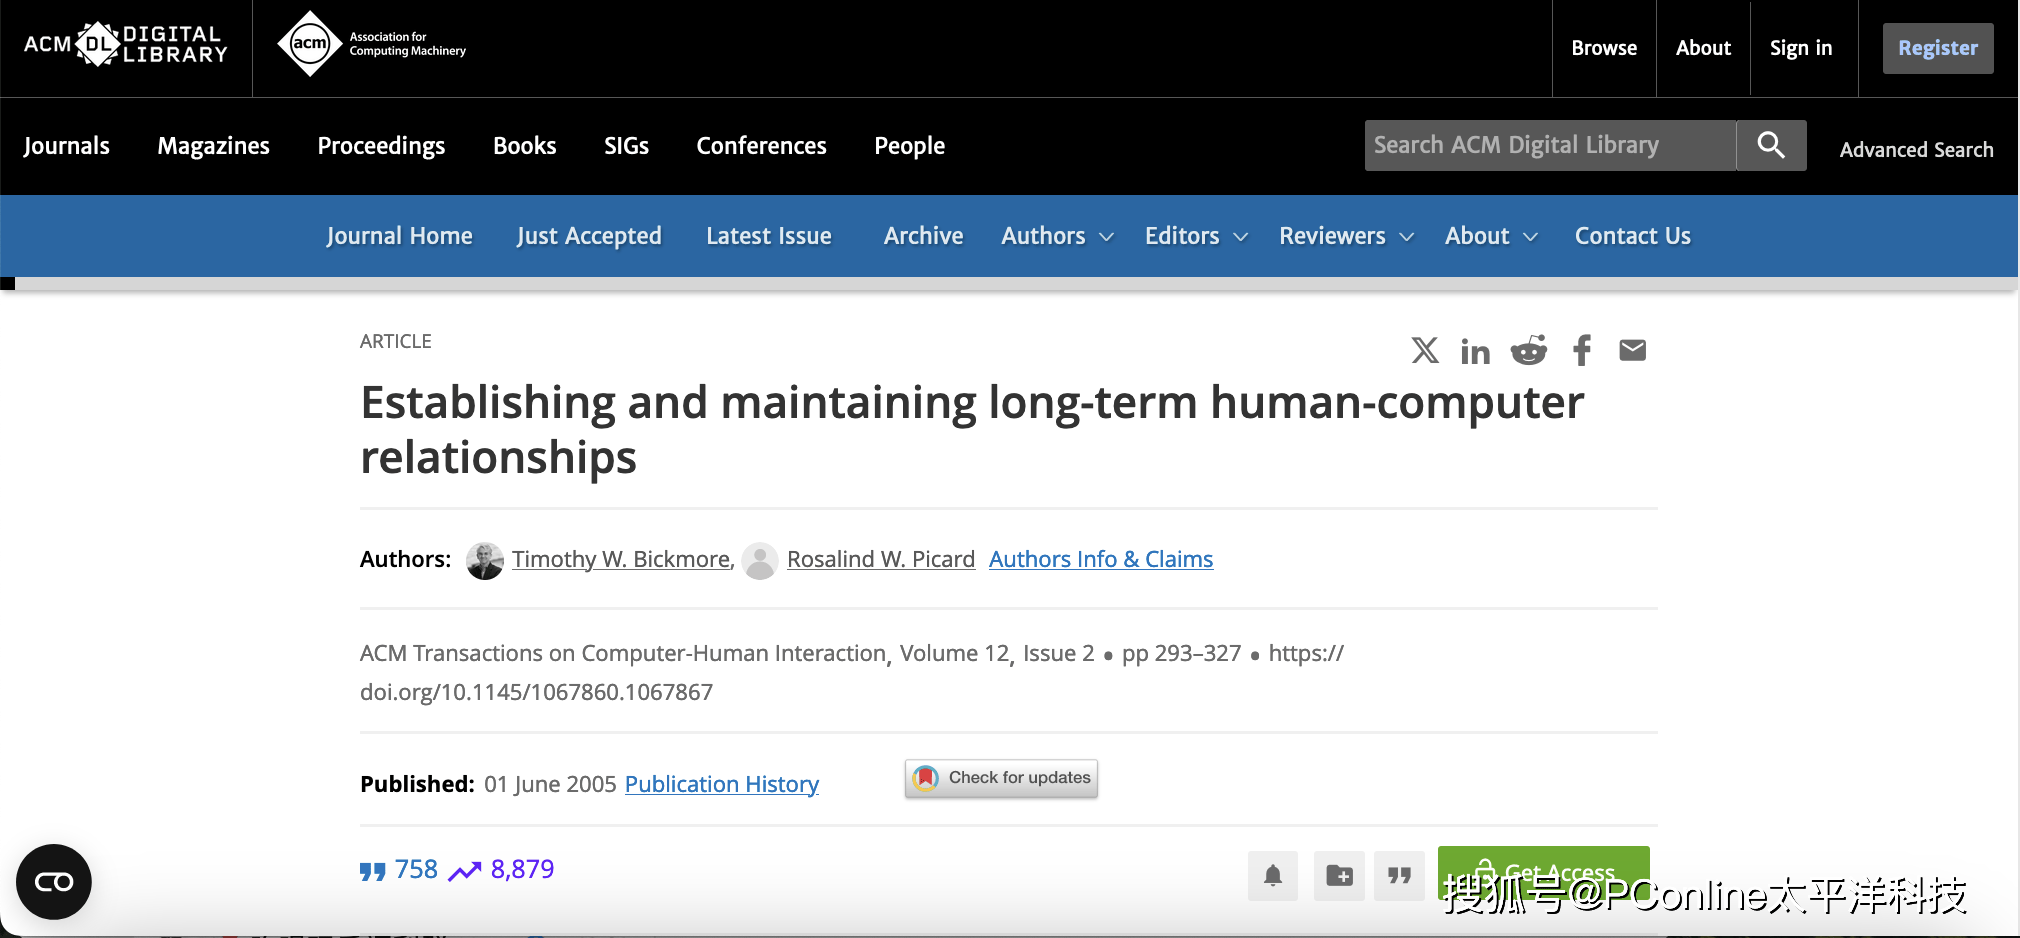Click the bell alert icon

point(1272,876)
